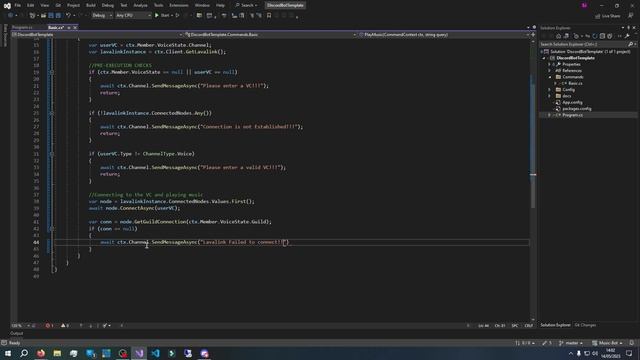Image resolution: width=640 pixels, height=360 pixels.
Task: Collapse the code block at line 42
Action: (x=52, y=229)
